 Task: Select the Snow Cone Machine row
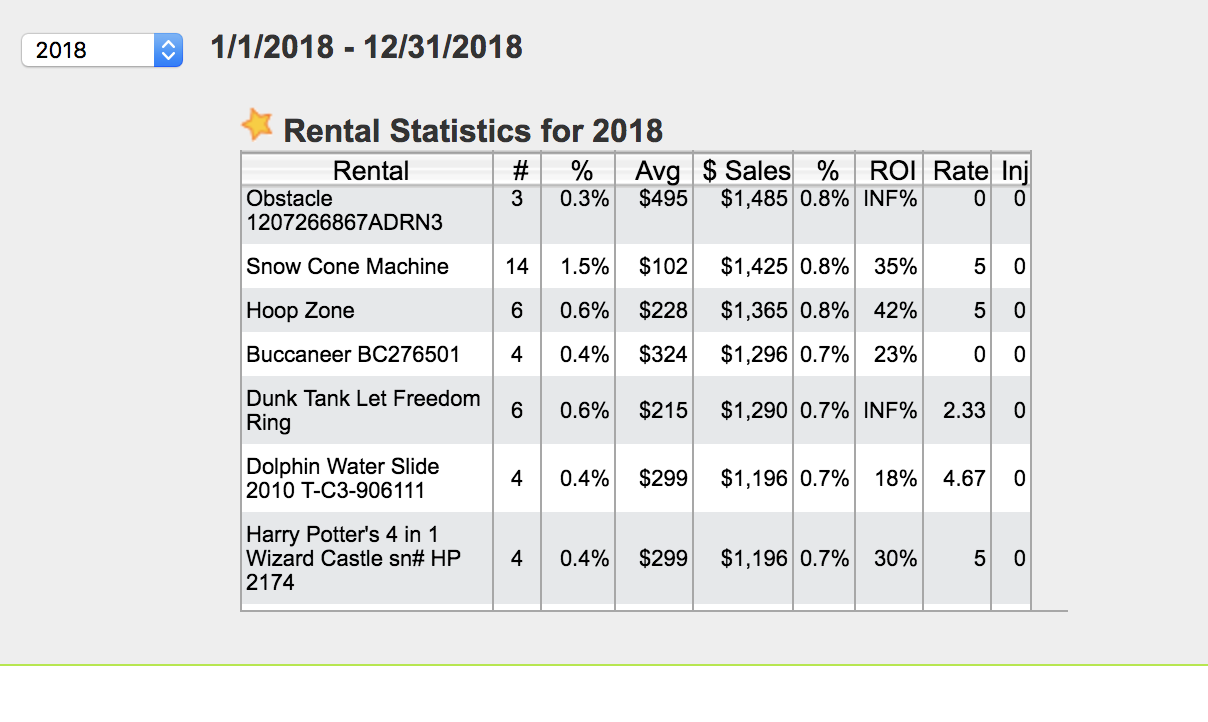(x=347, y=267)
